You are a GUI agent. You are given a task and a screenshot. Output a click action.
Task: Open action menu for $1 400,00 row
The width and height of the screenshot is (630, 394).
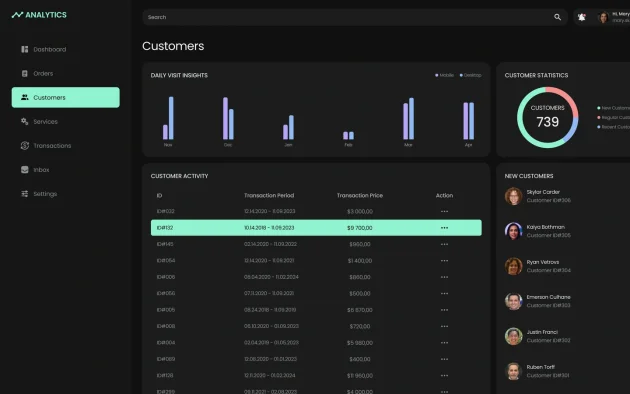coord(444,261)
